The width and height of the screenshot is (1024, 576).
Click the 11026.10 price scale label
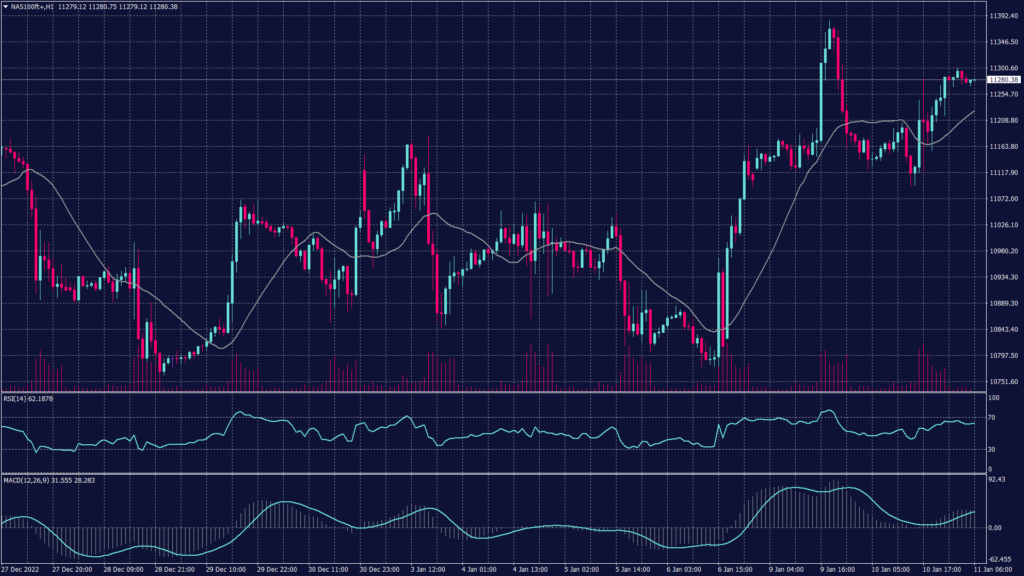1003,225
